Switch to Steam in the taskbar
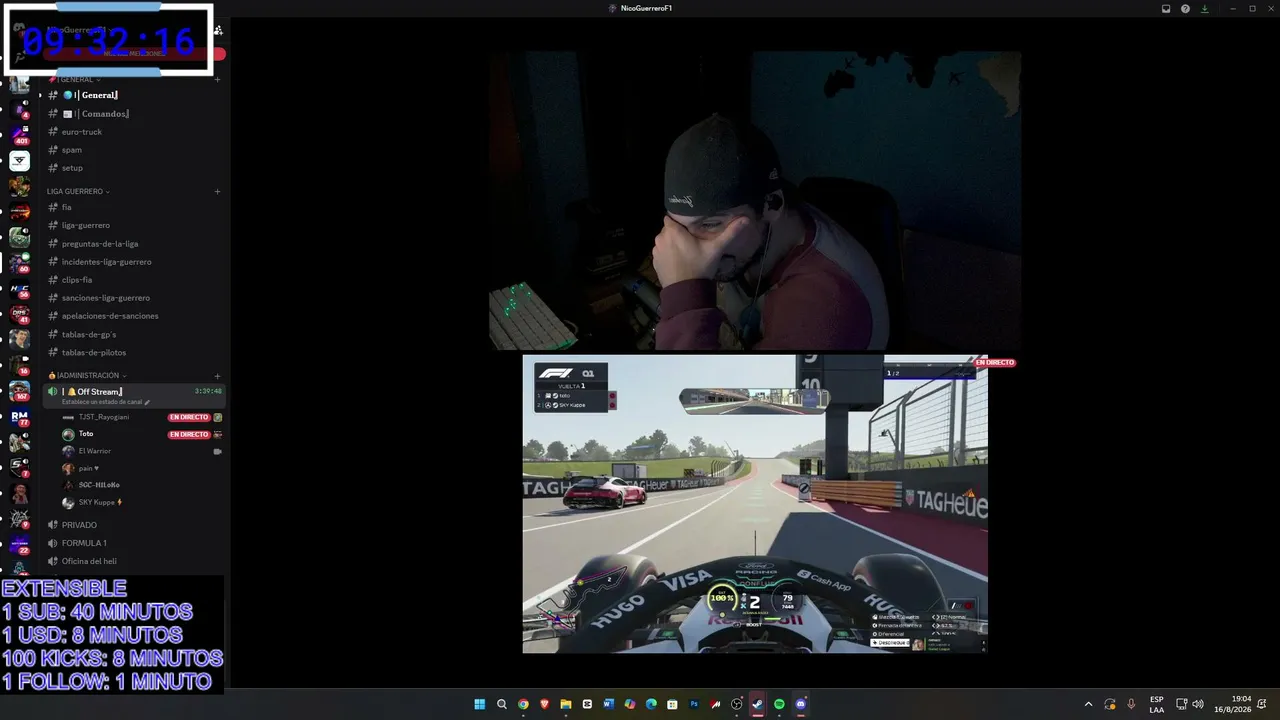The width and height of the screenshot is (1280, 720). coord(757,704)
